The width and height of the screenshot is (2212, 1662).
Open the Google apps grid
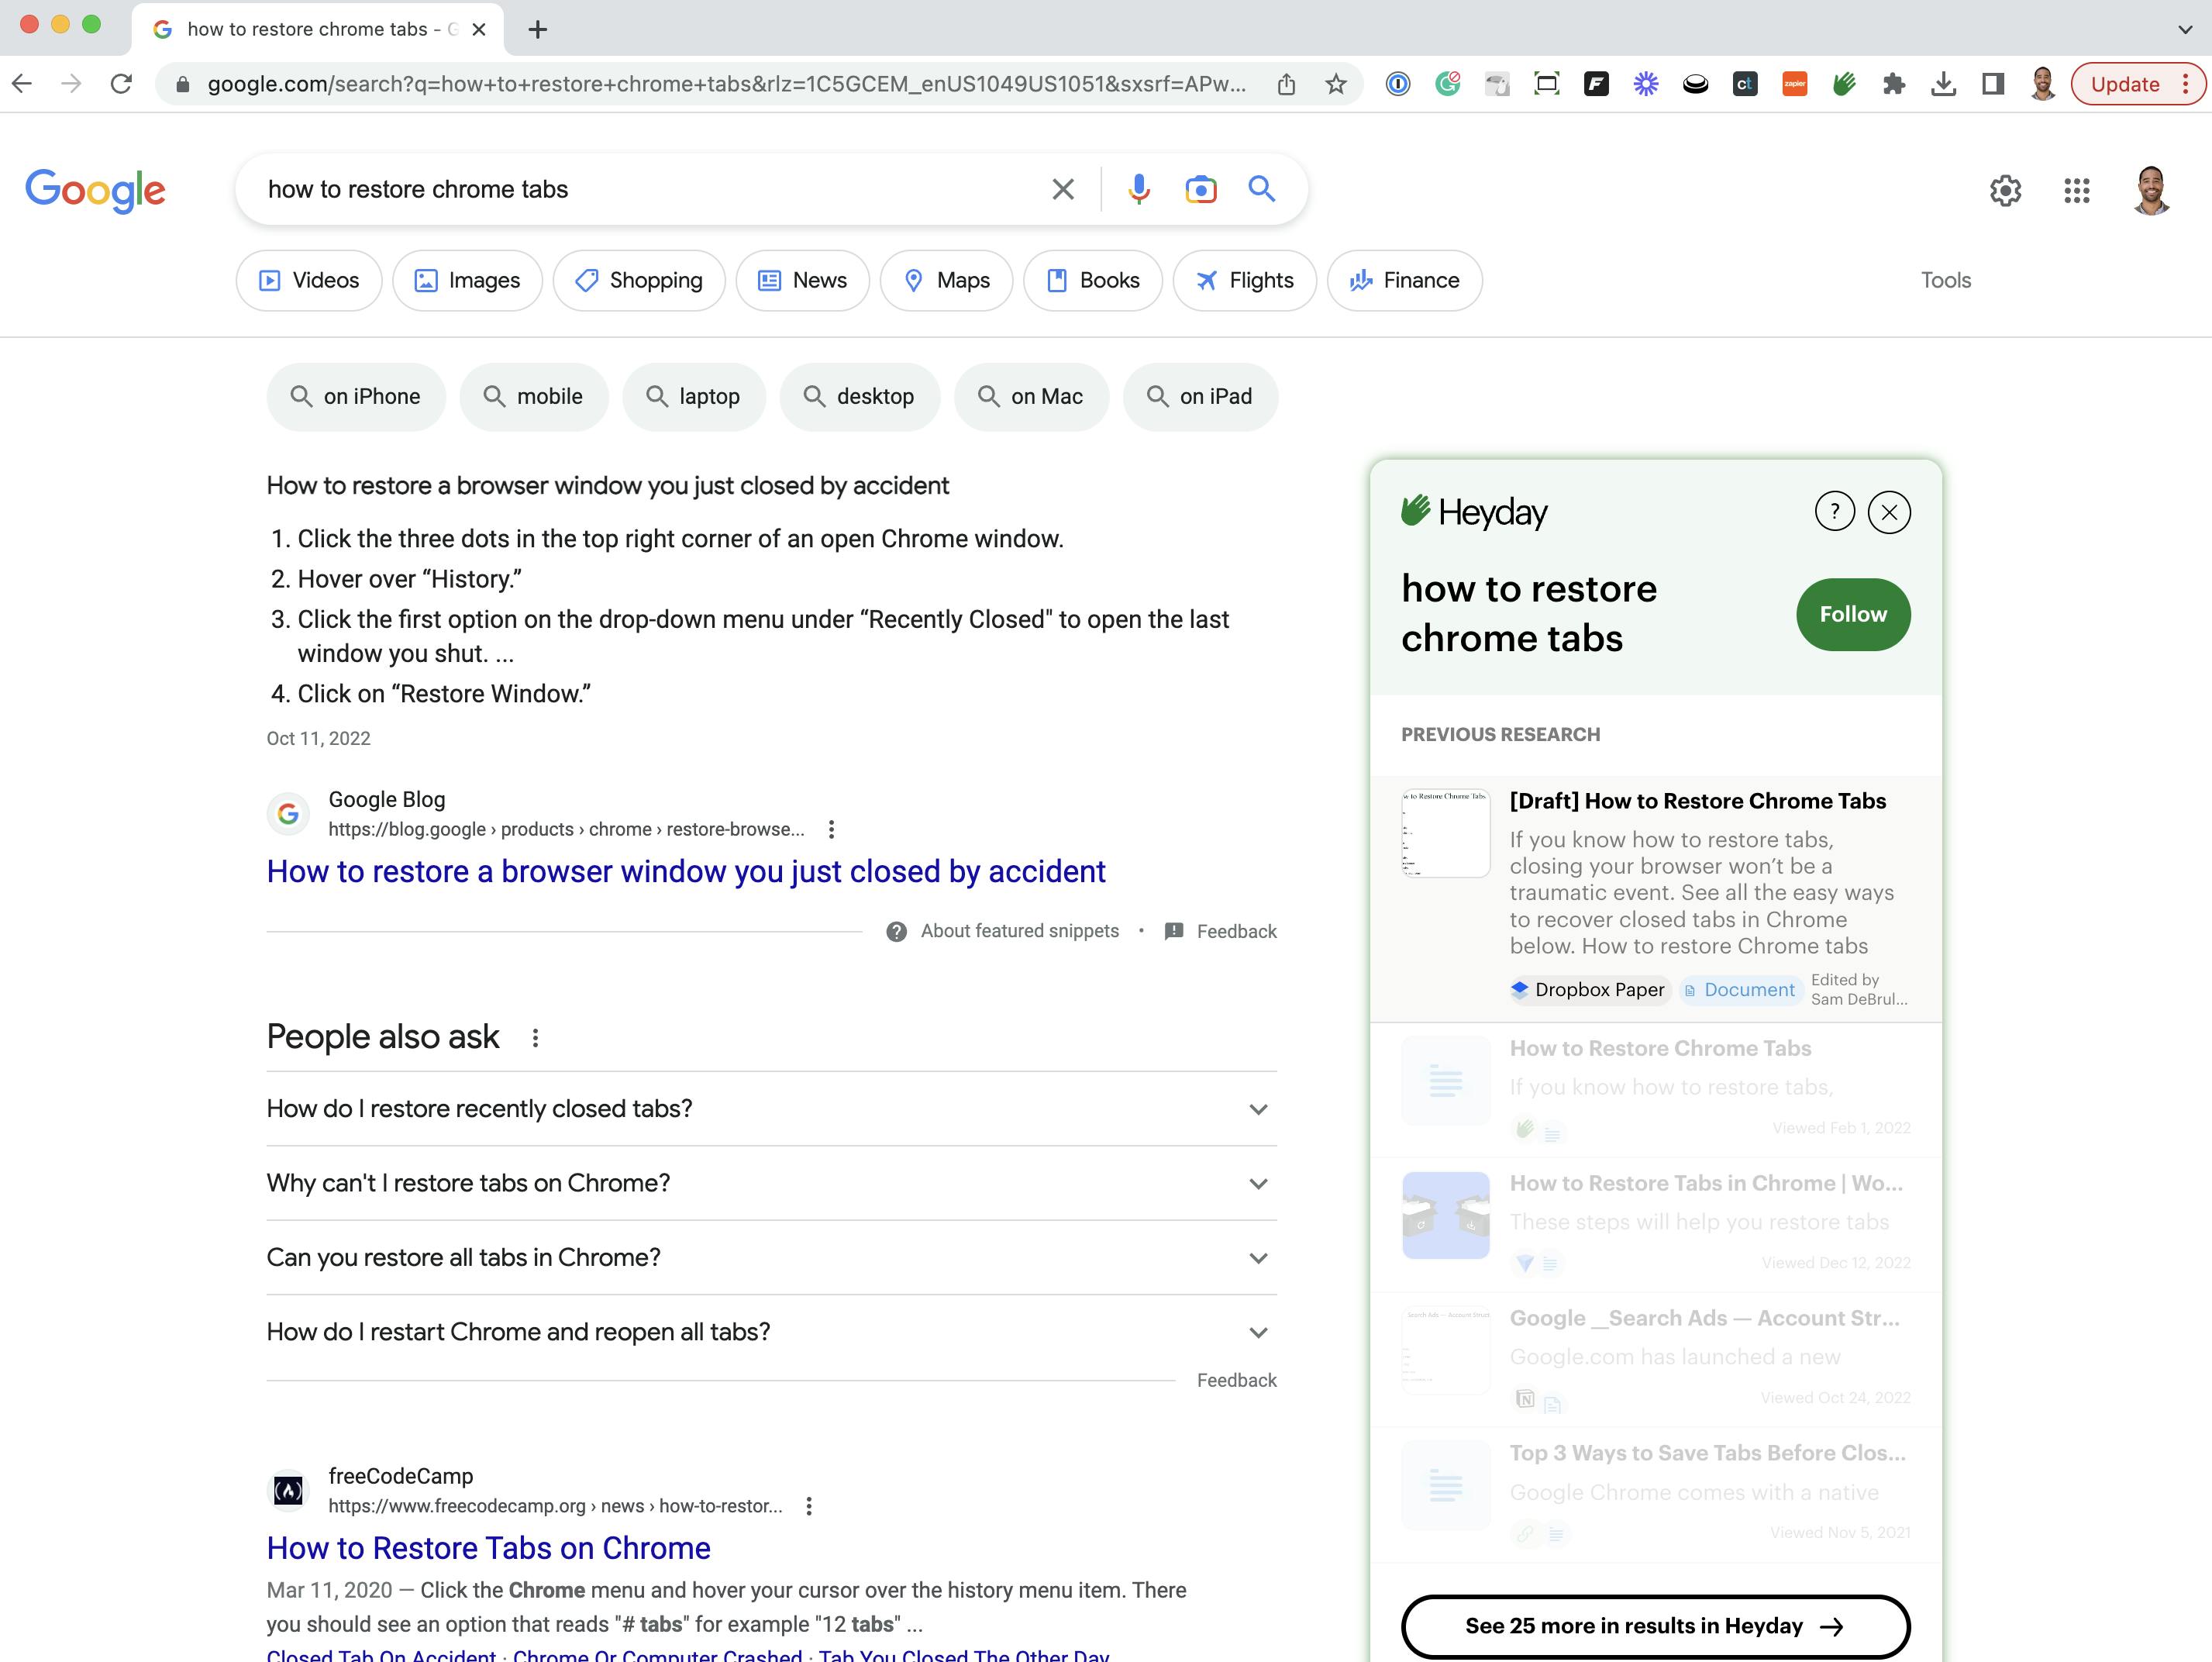click(x=2077, y=190)
